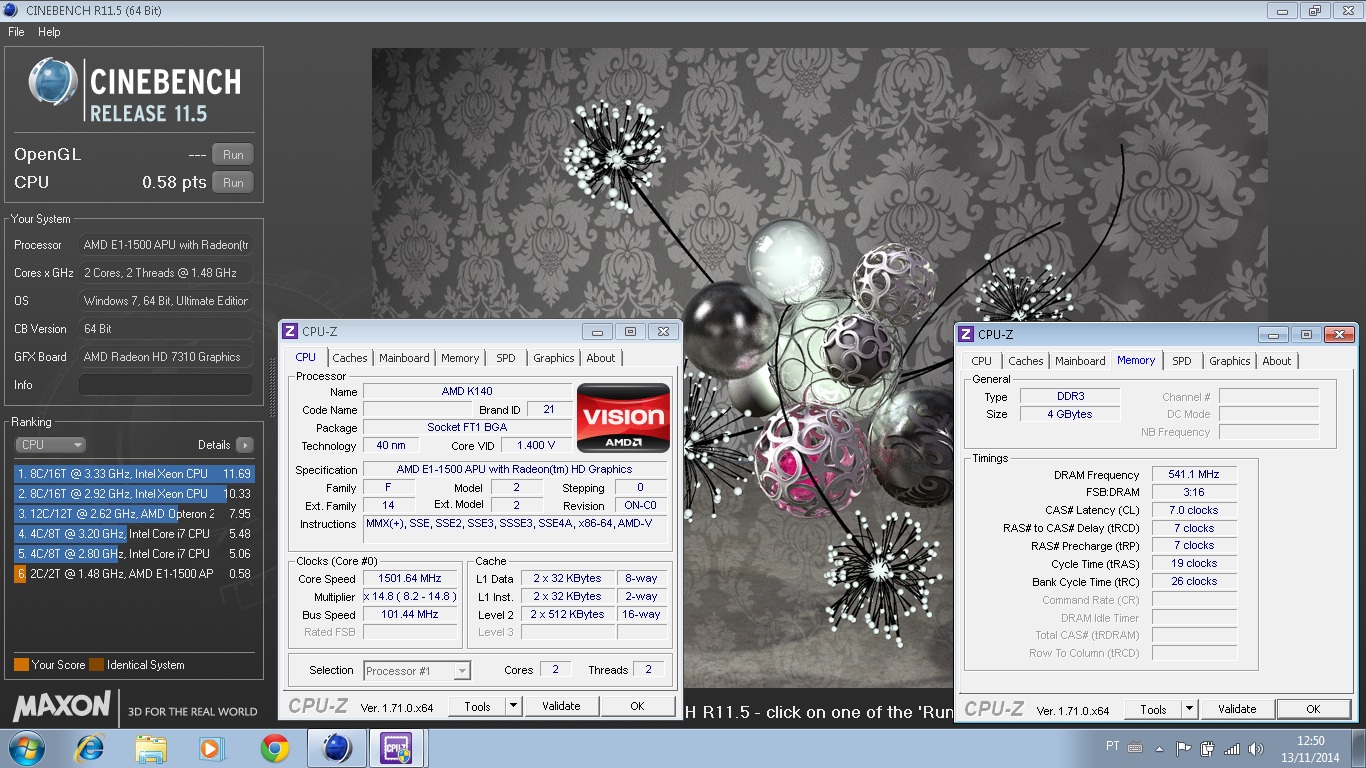
Task: Click AMD Vision logo in CPU-Z
Action: click(624, 418)
